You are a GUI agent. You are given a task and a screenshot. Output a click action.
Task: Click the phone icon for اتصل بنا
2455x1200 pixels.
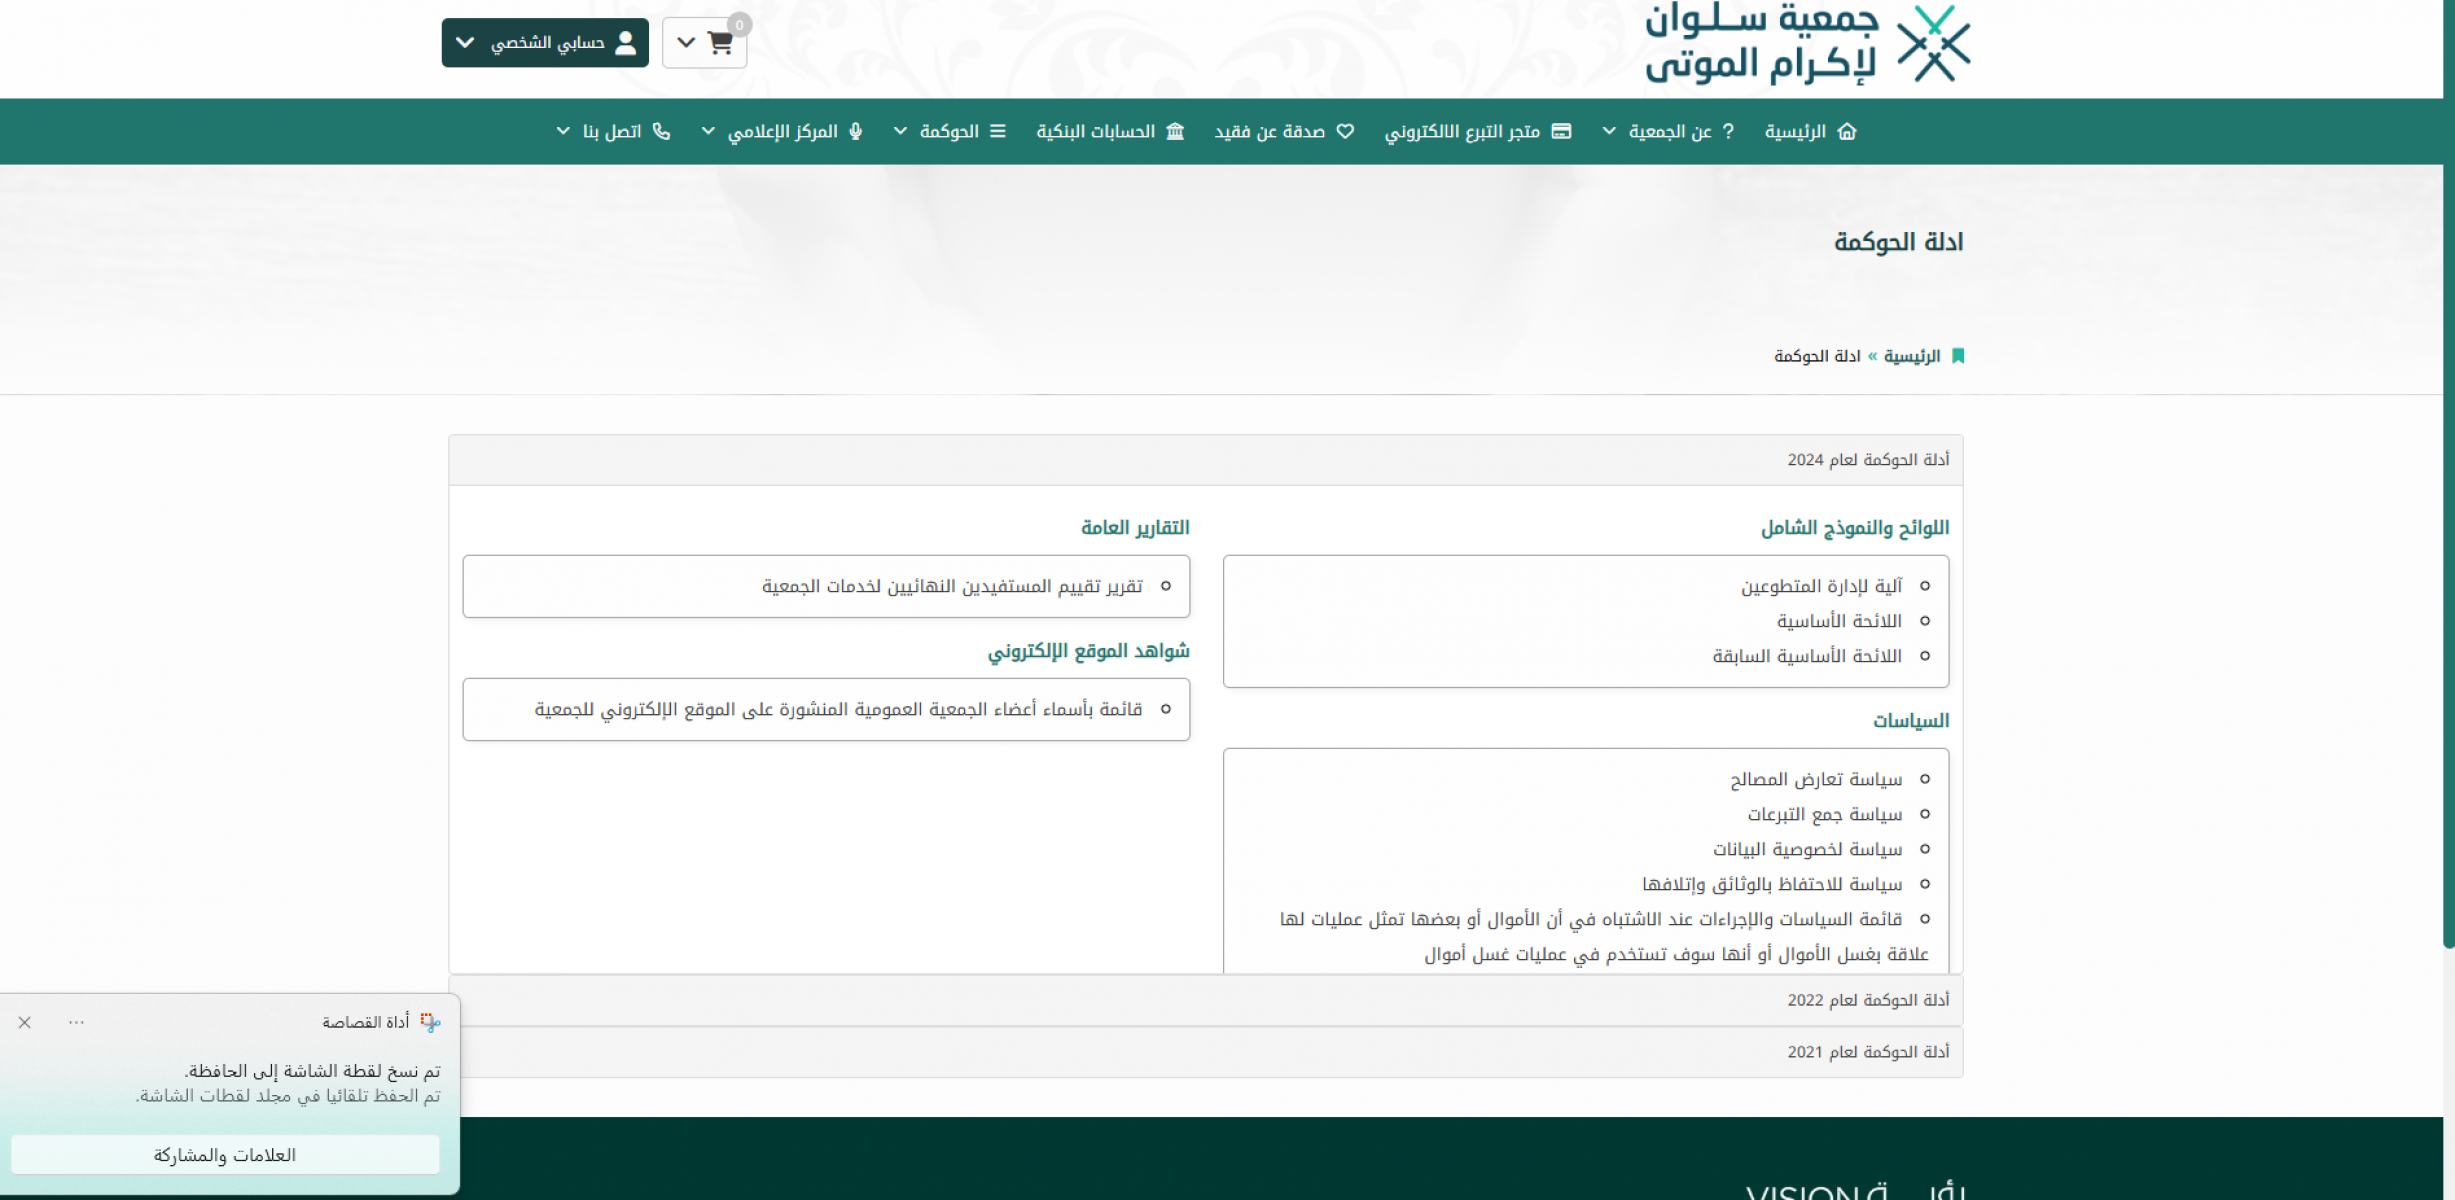tap(661, 131)
